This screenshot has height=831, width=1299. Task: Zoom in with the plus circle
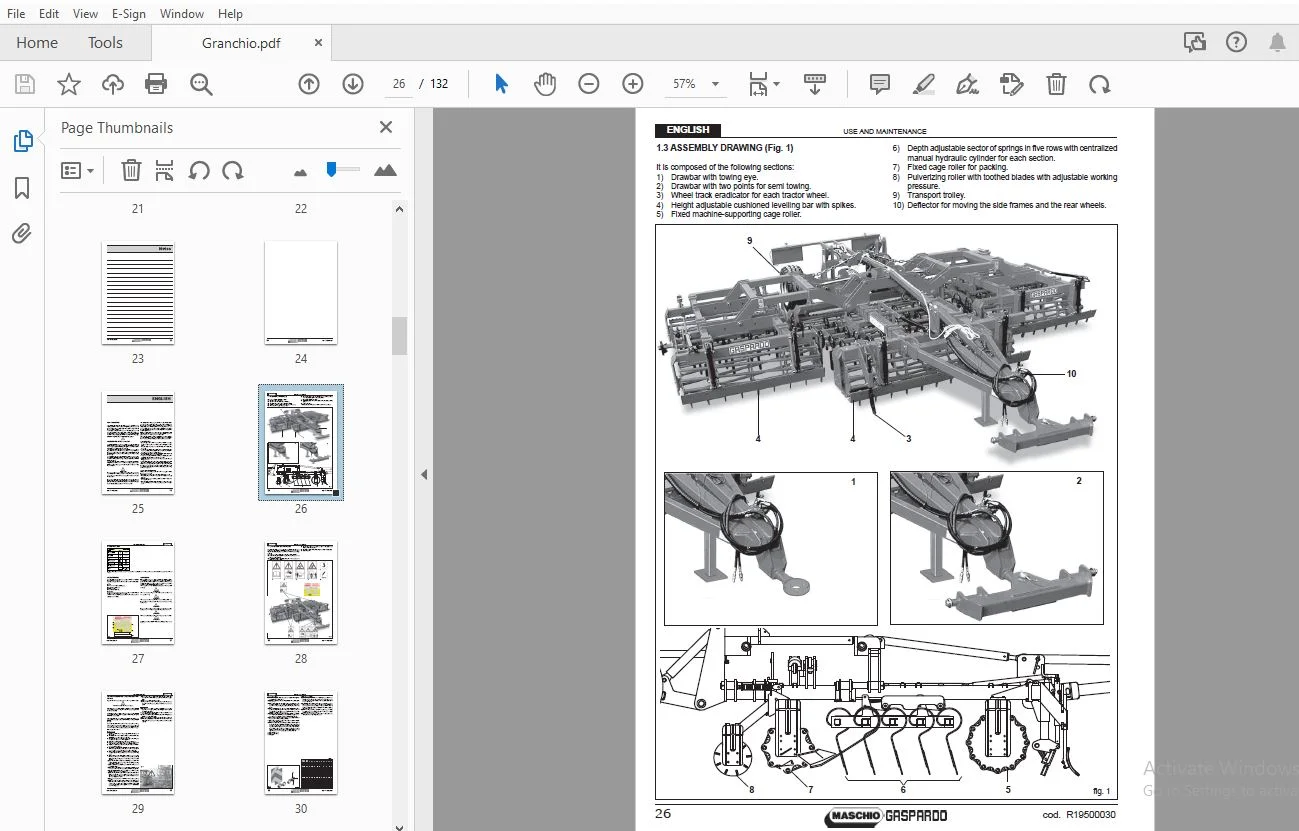tap(632, 84)
